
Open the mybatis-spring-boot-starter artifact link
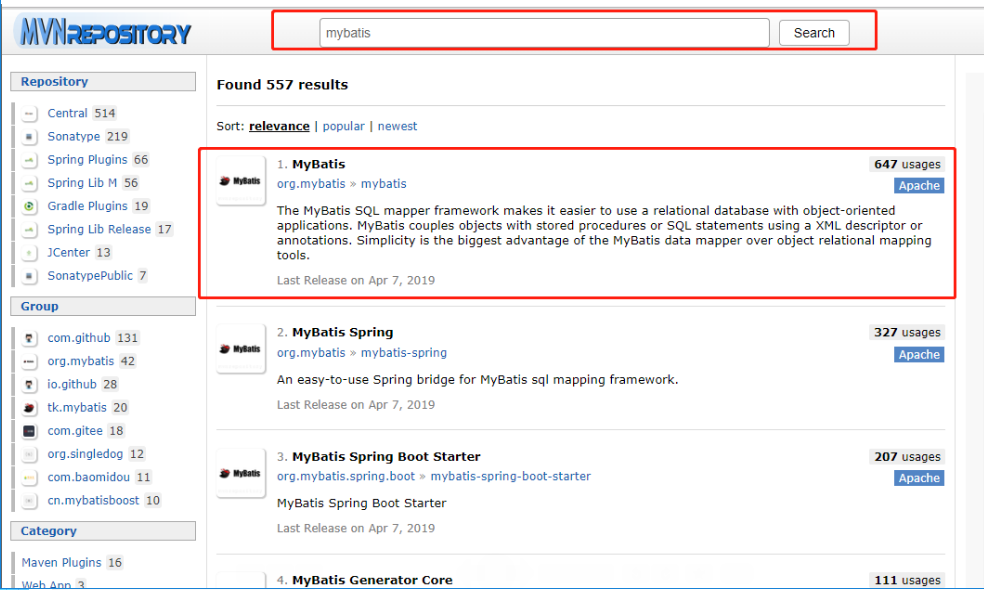tap(511, 476)
